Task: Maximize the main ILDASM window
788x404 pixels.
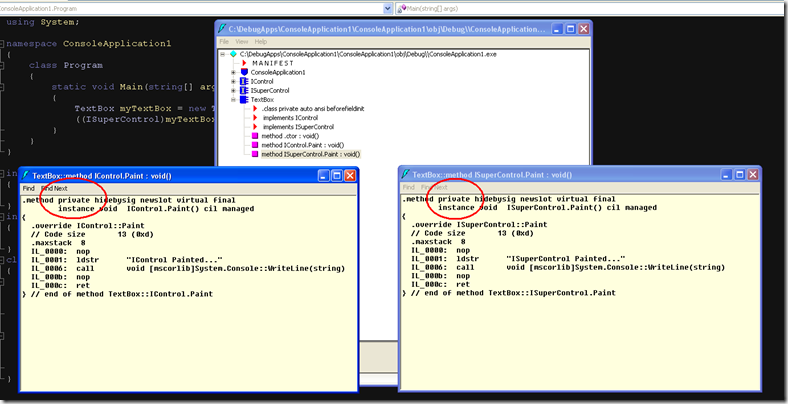Action: click(570, 29)
